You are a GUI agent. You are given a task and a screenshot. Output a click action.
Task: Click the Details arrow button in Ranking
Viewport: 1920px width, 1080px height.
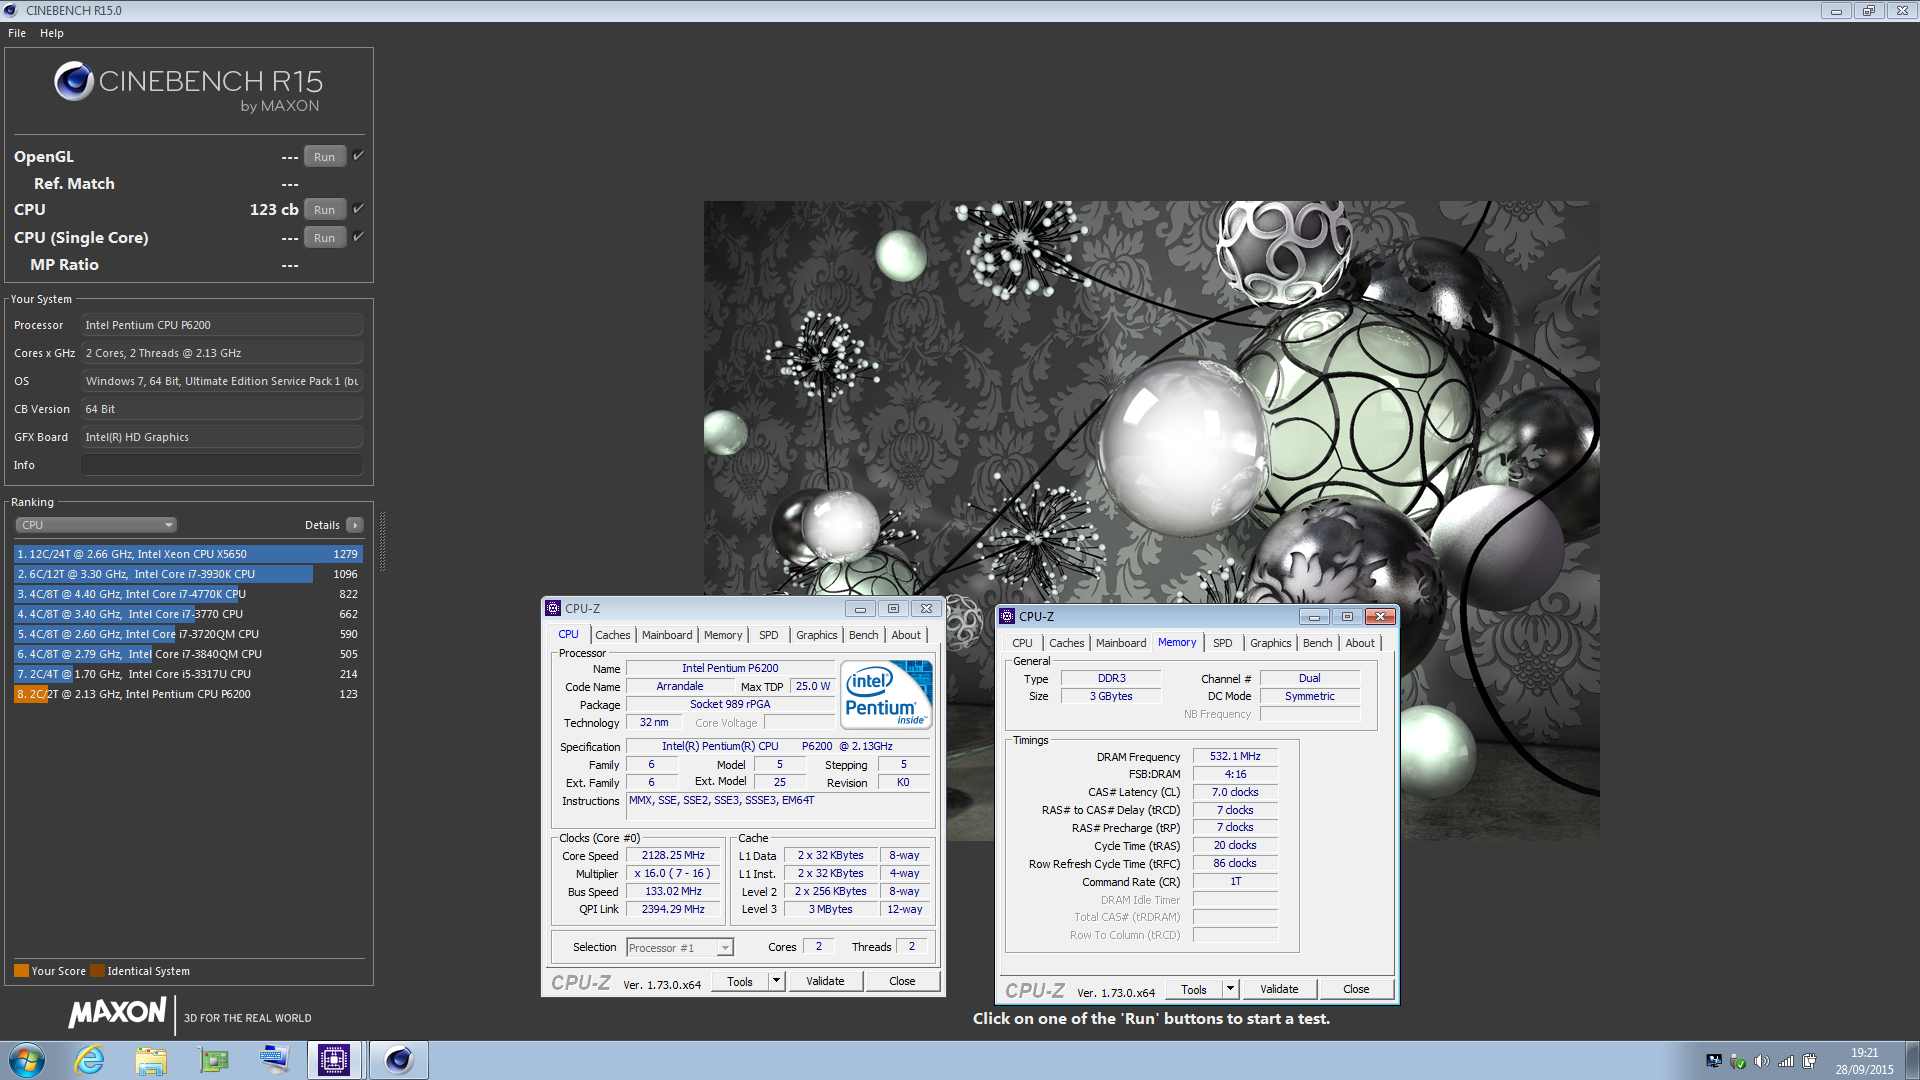tap(355, 525)
